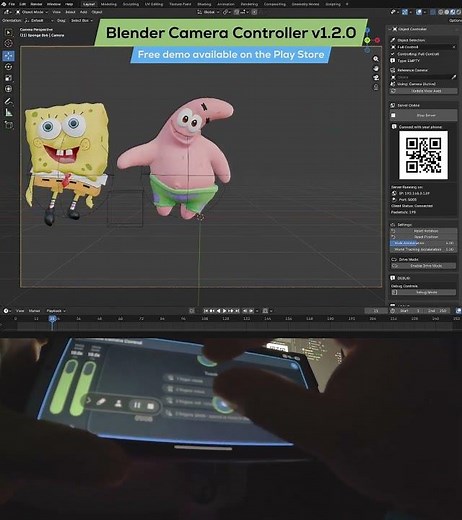Open the Help menu
The width and height of the screenshot is (462, 520).
69,4
